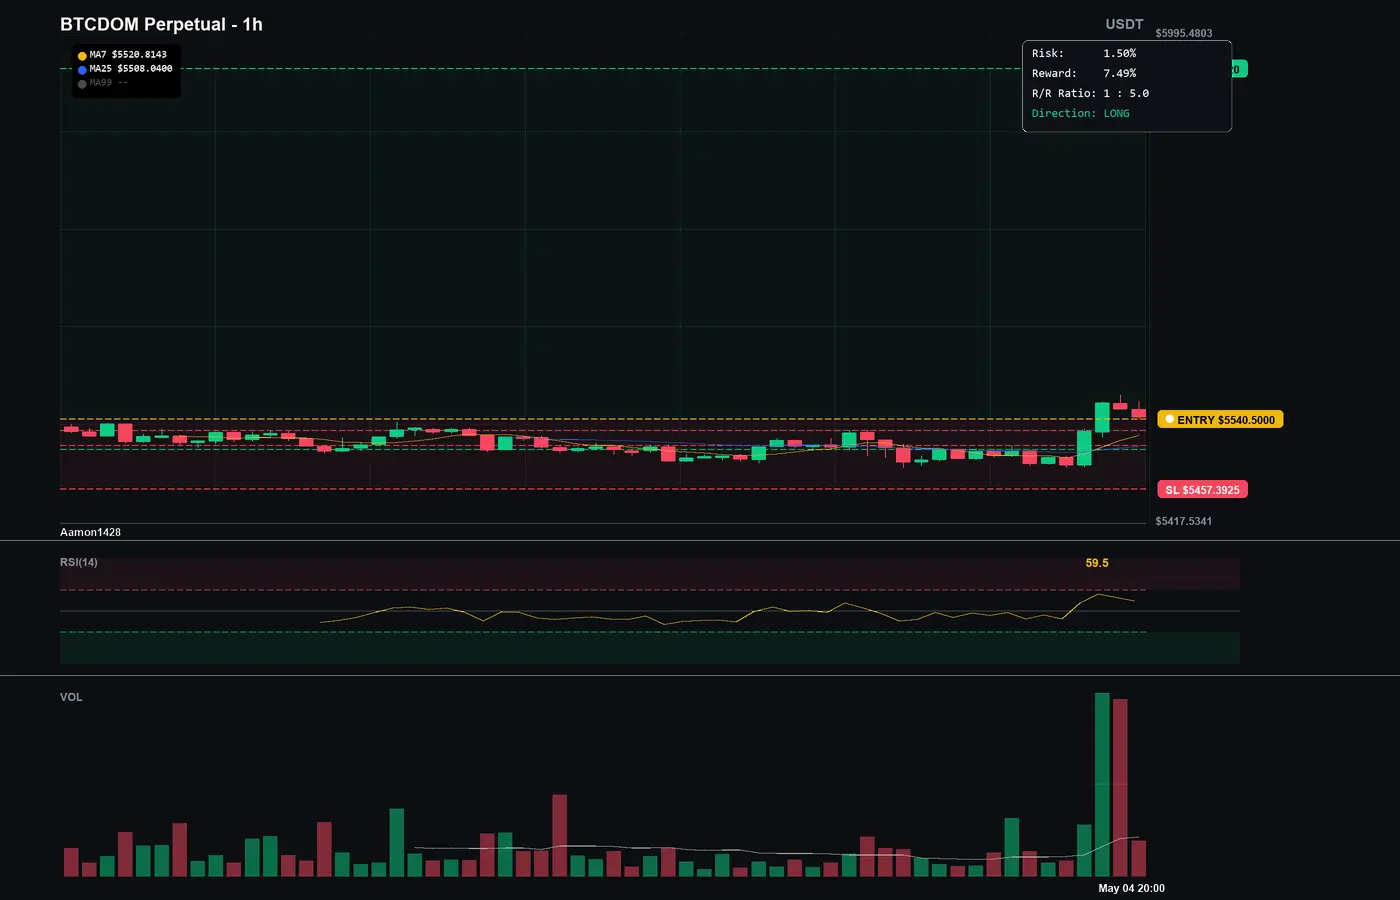1400x900 pixels.
Task: Click the Risk 1.50% line
Action: [1084, 53]
